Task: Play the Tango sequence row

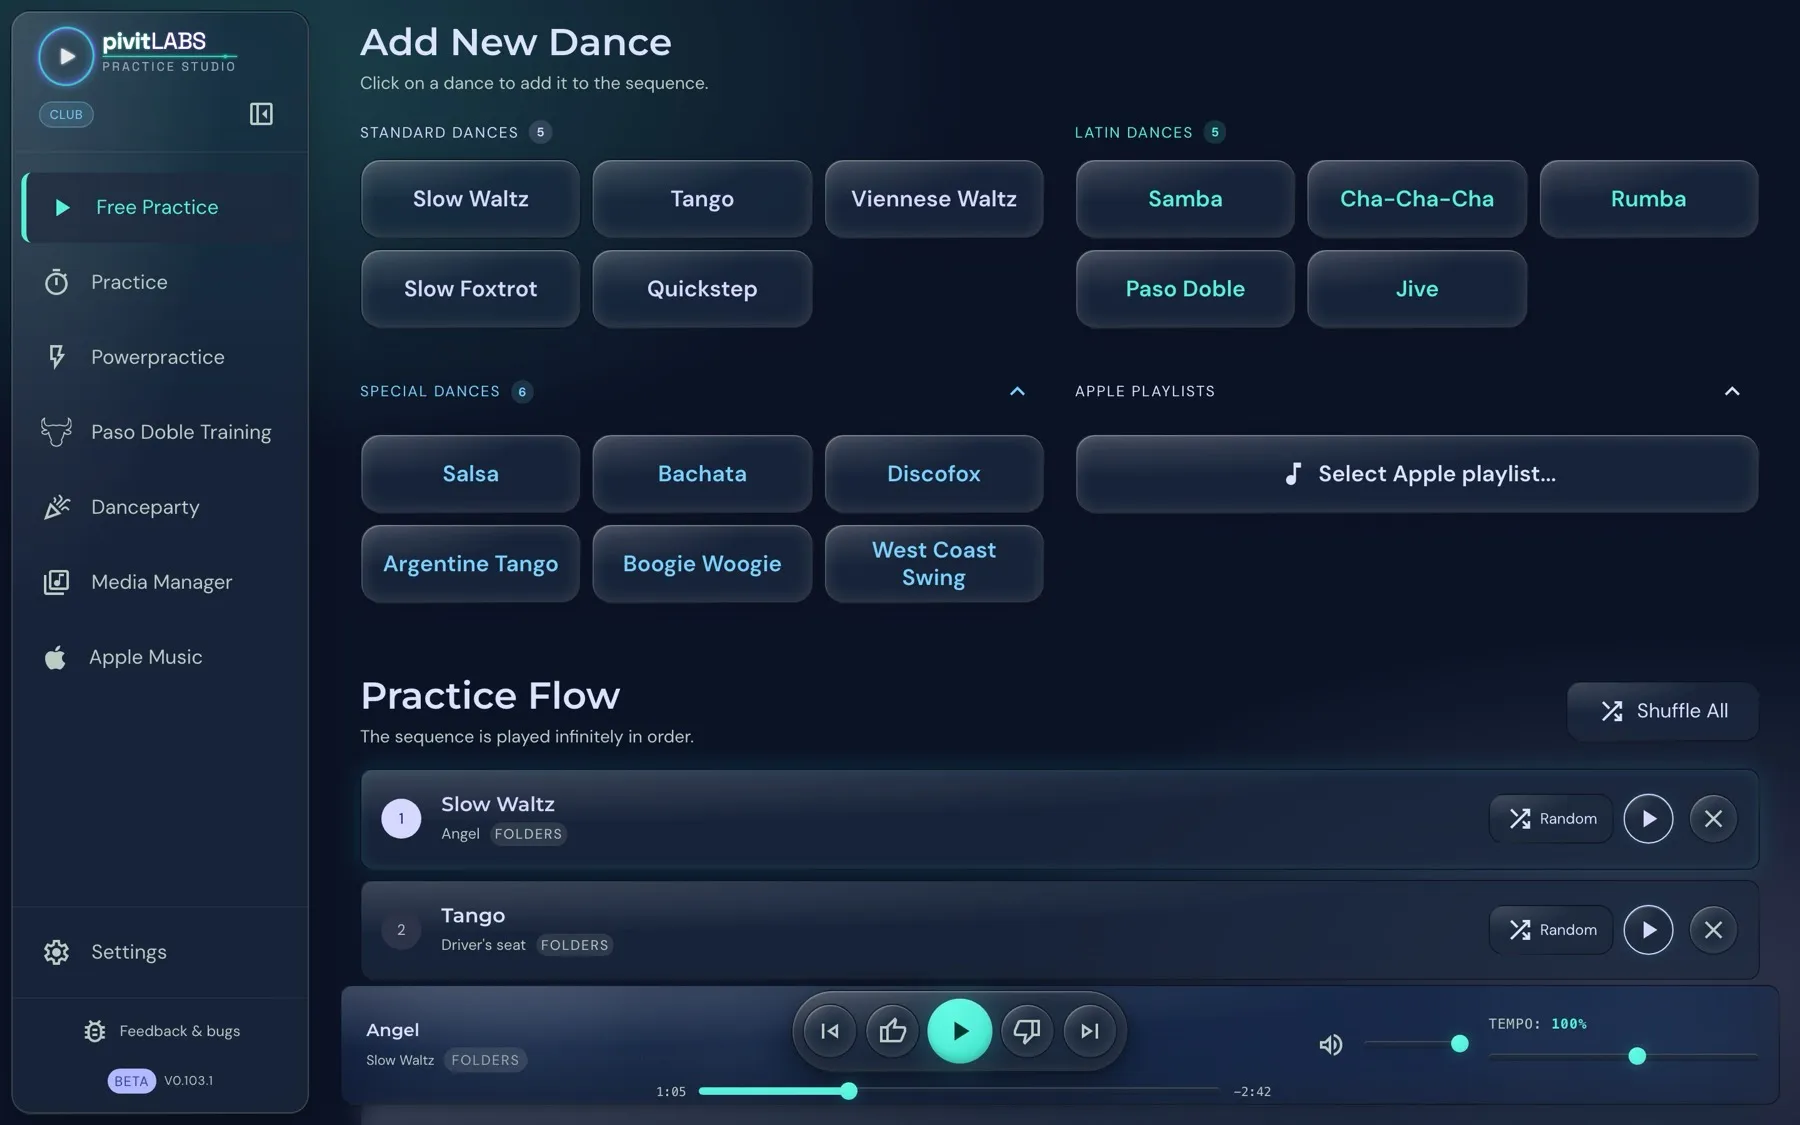Action: 1648,930
